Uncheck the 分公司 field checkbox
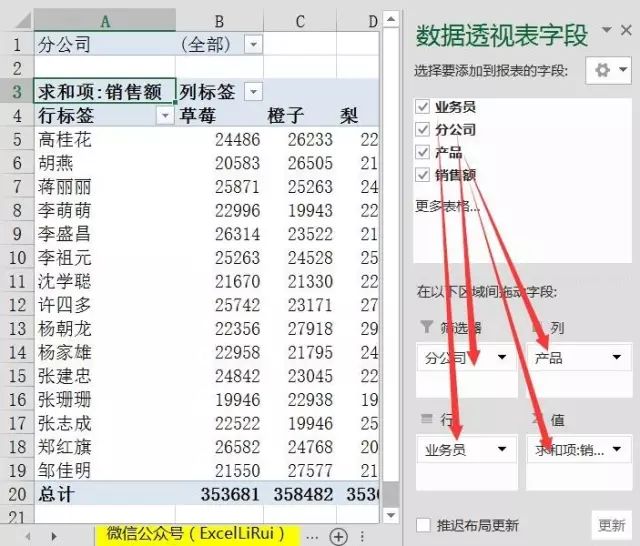 423,129
